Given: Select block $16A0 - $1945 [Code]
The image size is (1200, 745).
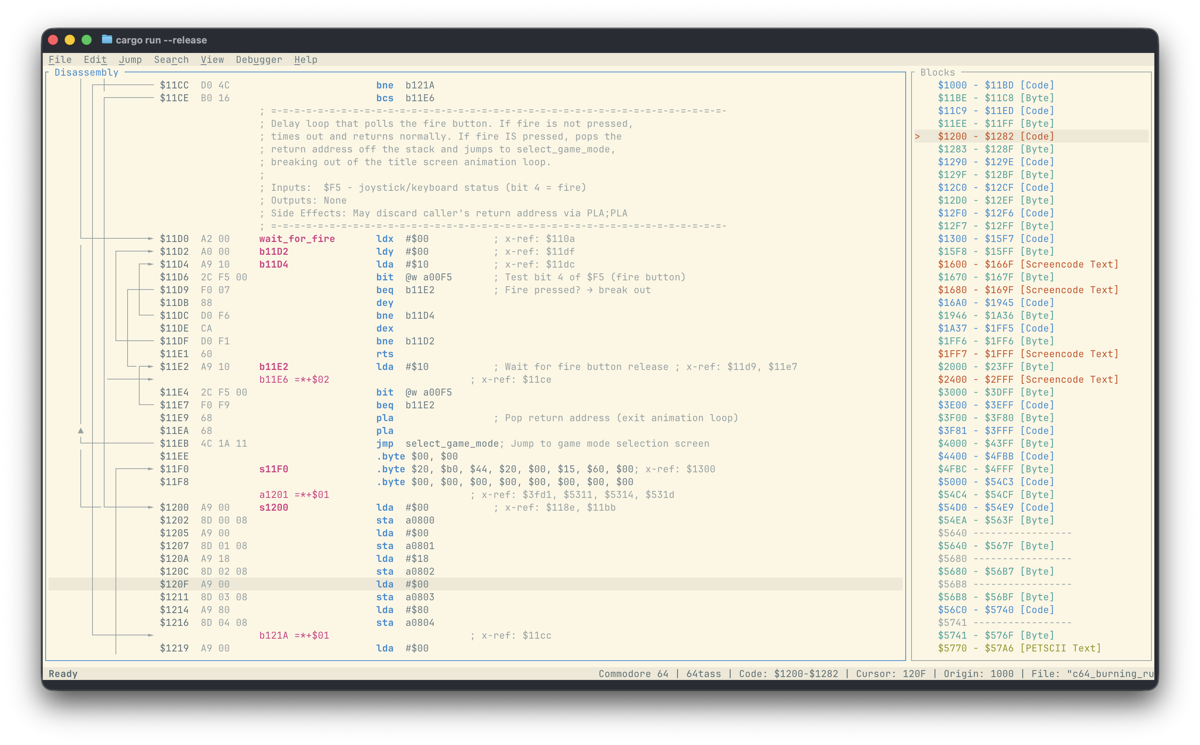Looking at the screenshot, I should click(x=995, y=302).
